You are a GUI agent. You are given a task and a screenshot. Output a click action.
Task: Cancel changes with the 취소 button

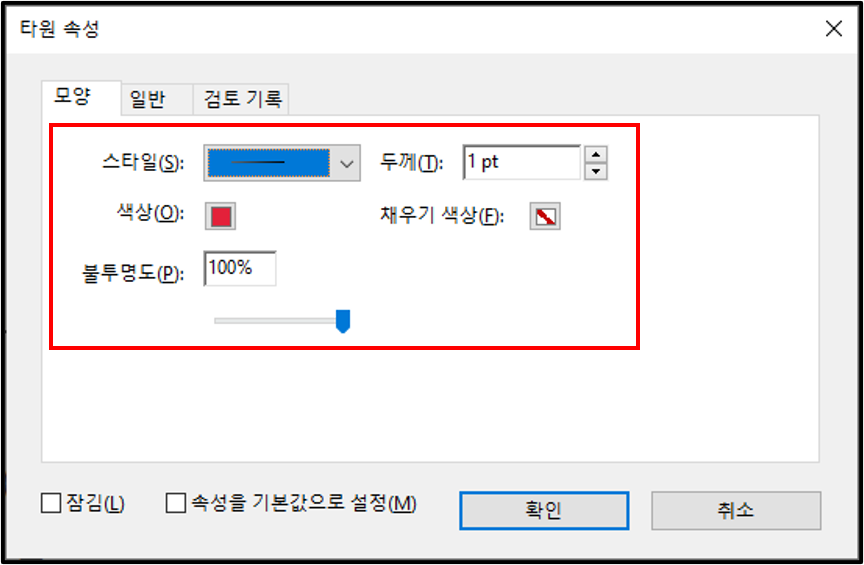(x=736, y=510)
